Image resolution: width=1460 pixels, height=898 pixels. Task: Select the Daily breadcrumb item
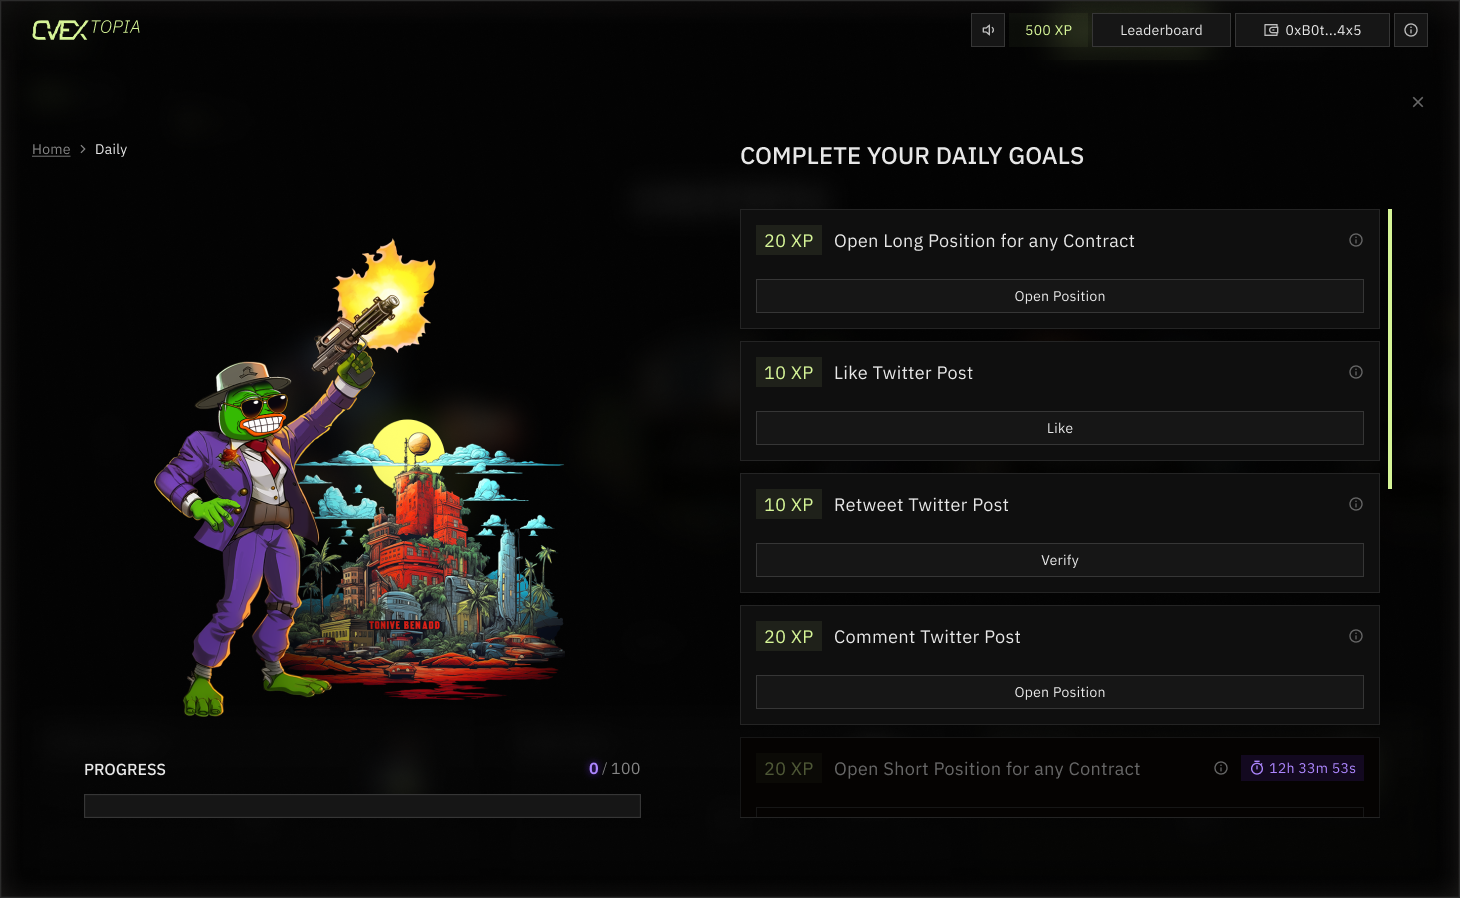(111, 149)
